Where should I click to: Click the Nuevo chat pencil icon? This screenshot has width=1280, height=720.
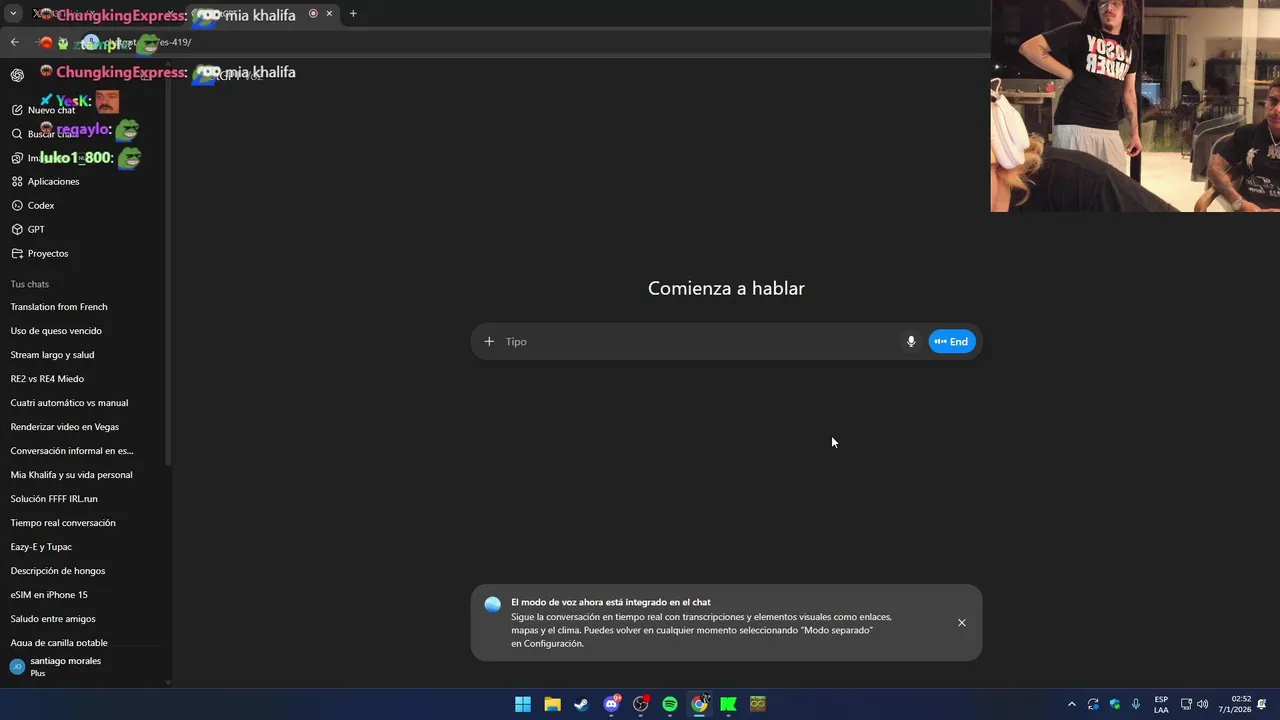[17, 110]
